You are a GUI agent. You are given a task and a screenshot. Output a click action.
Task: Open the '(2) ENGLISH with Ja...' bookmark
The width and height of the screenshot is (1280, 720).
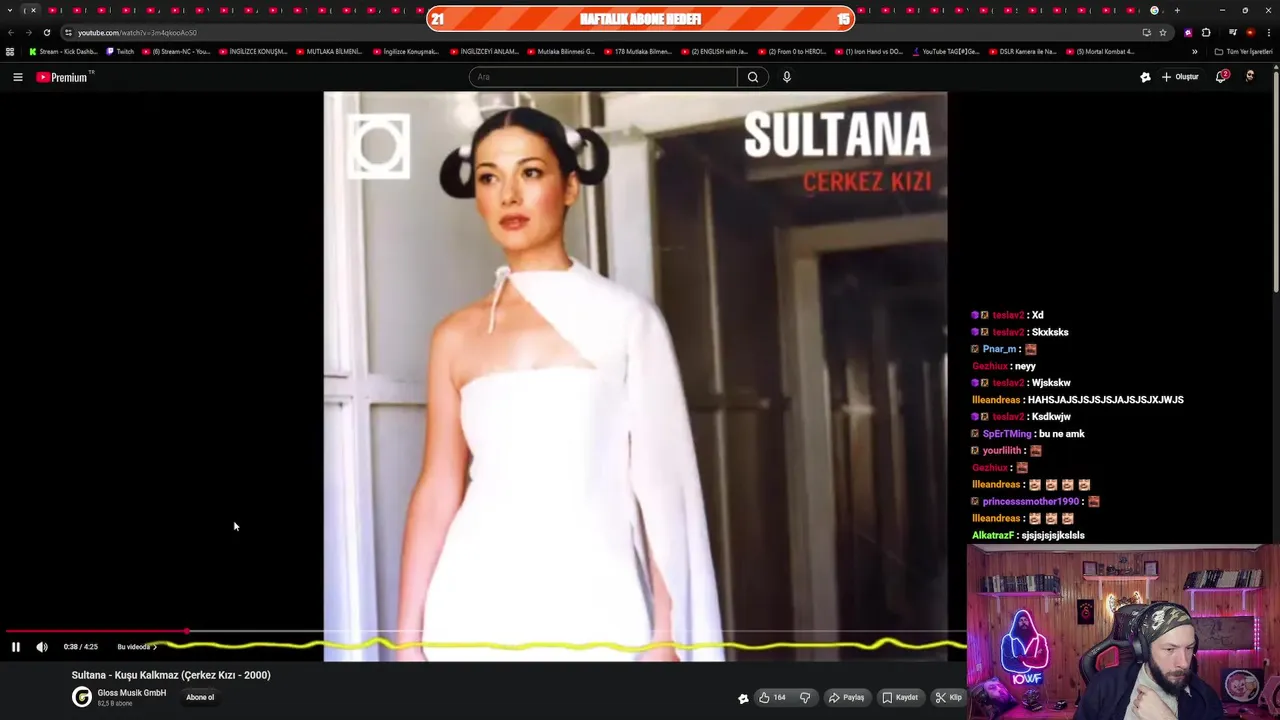(x=715, y=51)
